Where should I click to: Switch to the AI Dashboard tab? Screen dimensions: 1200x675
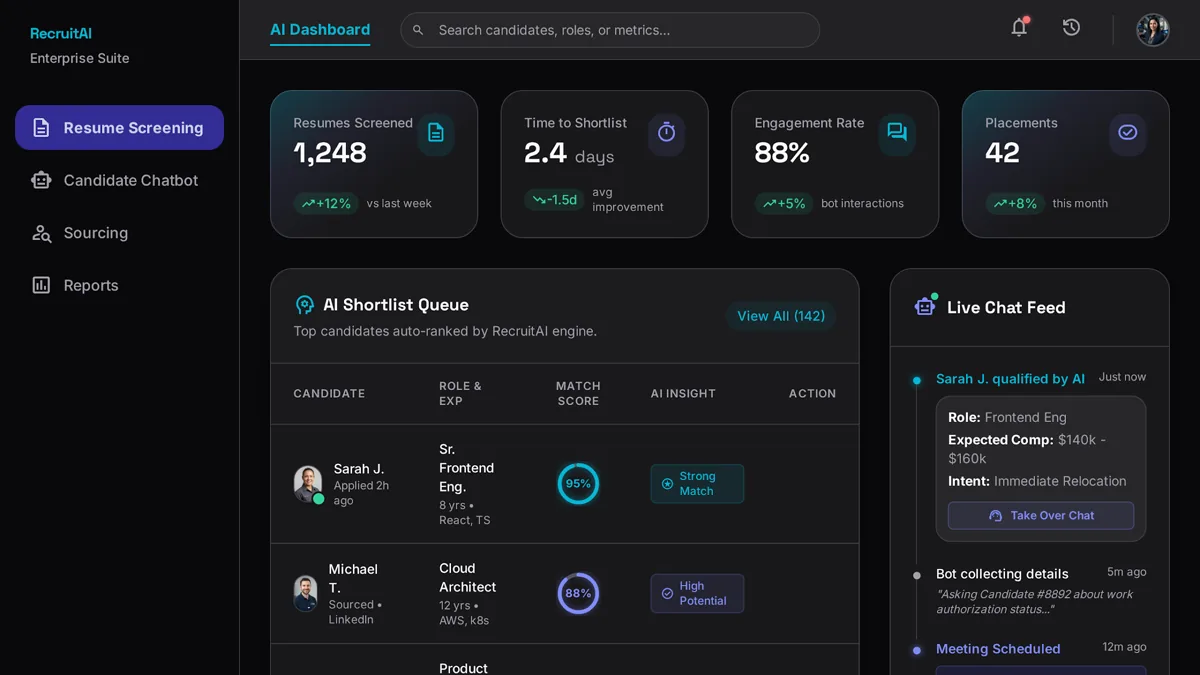tap(320, 30)
